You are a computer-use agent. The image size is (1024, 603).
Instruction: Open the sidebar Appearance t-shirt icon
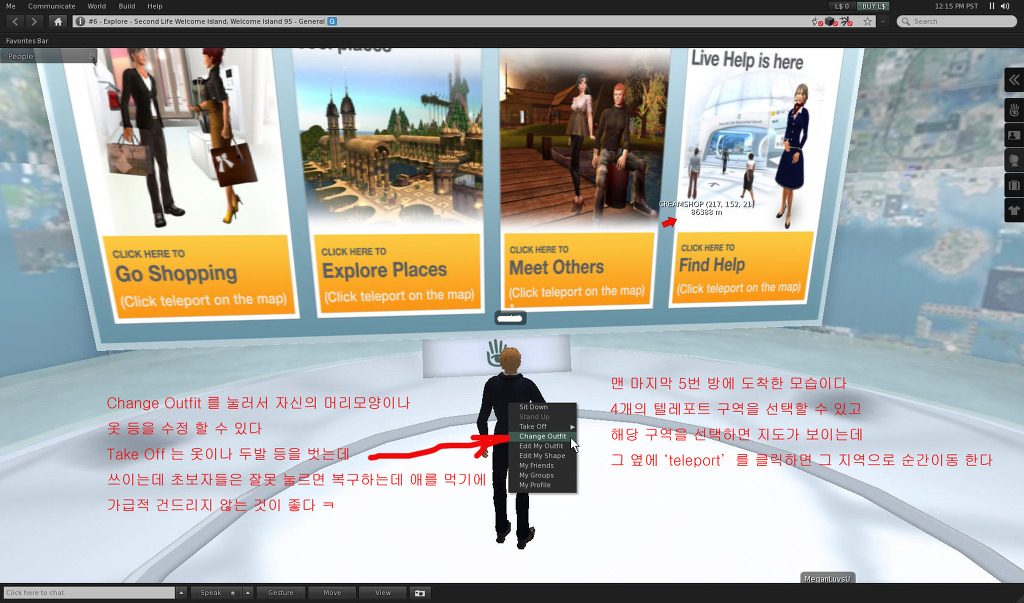click(1014, 210)
